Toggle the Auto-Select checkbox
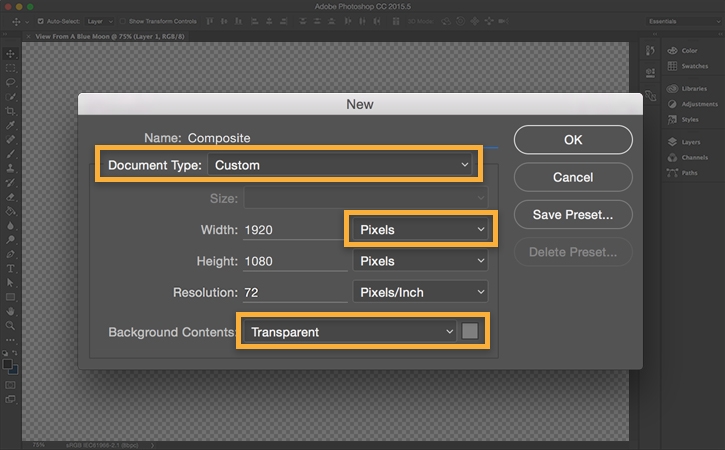The image size is (725, 450). (x=39, y=20)
